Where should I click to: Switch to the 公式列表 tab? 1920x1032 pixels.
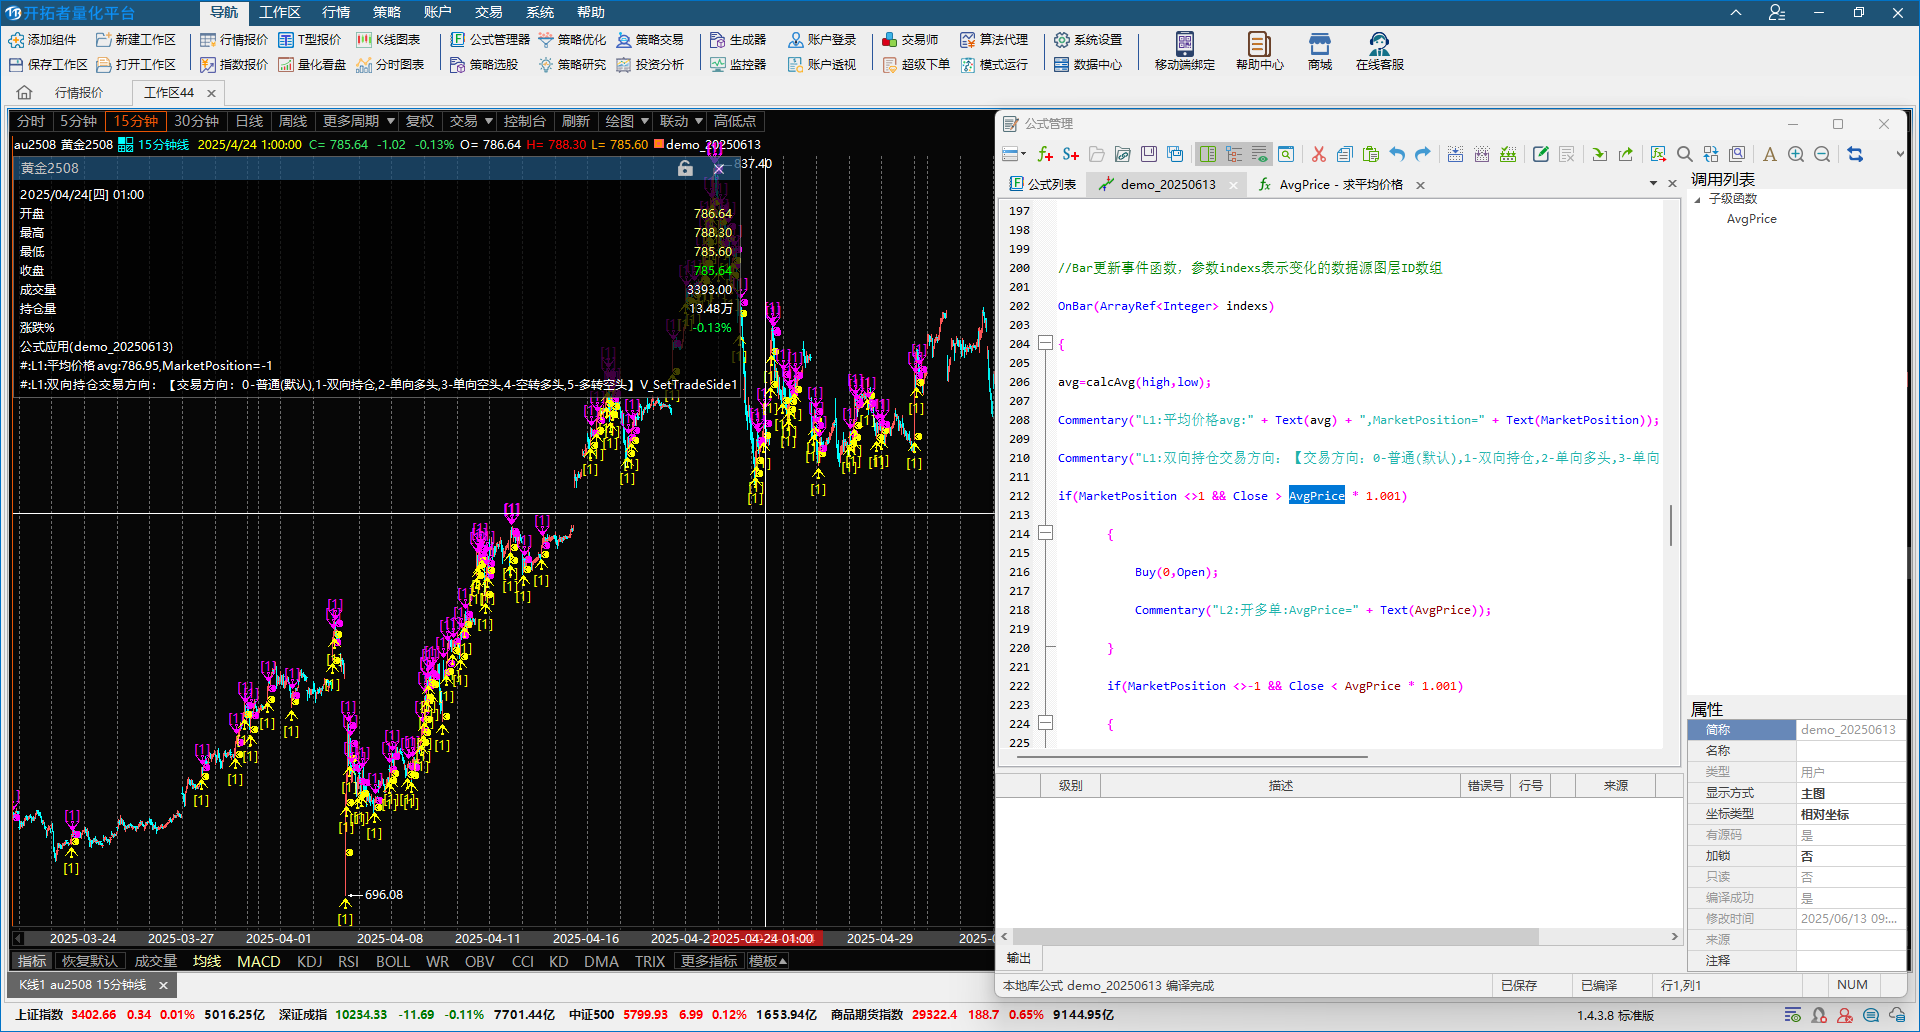point(1043,184)
